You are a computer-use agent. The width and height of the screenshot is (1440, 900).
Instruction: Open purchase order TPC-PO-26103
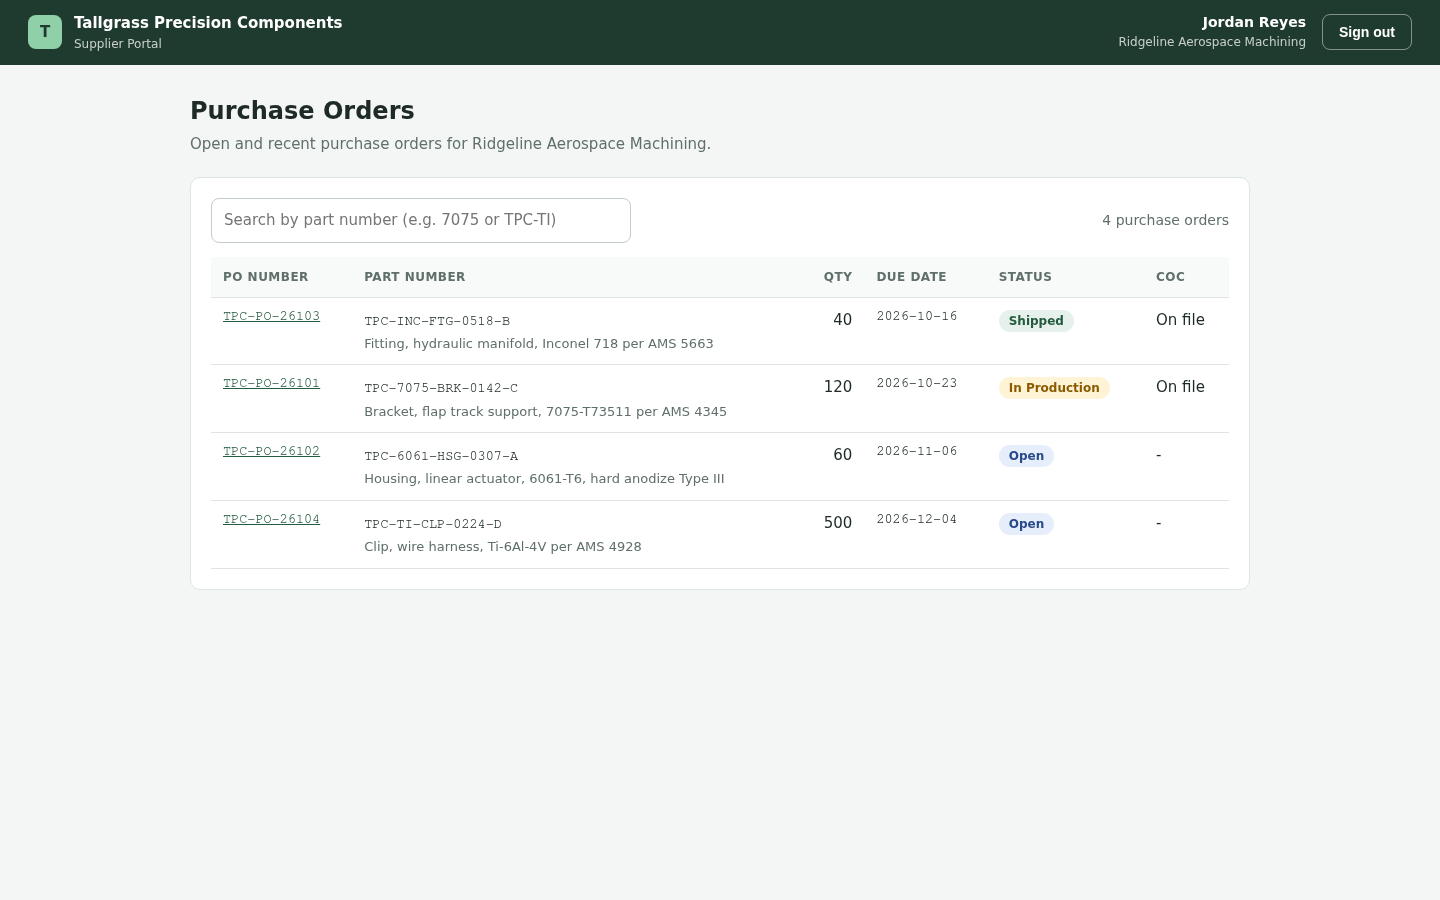coord(271,316)
